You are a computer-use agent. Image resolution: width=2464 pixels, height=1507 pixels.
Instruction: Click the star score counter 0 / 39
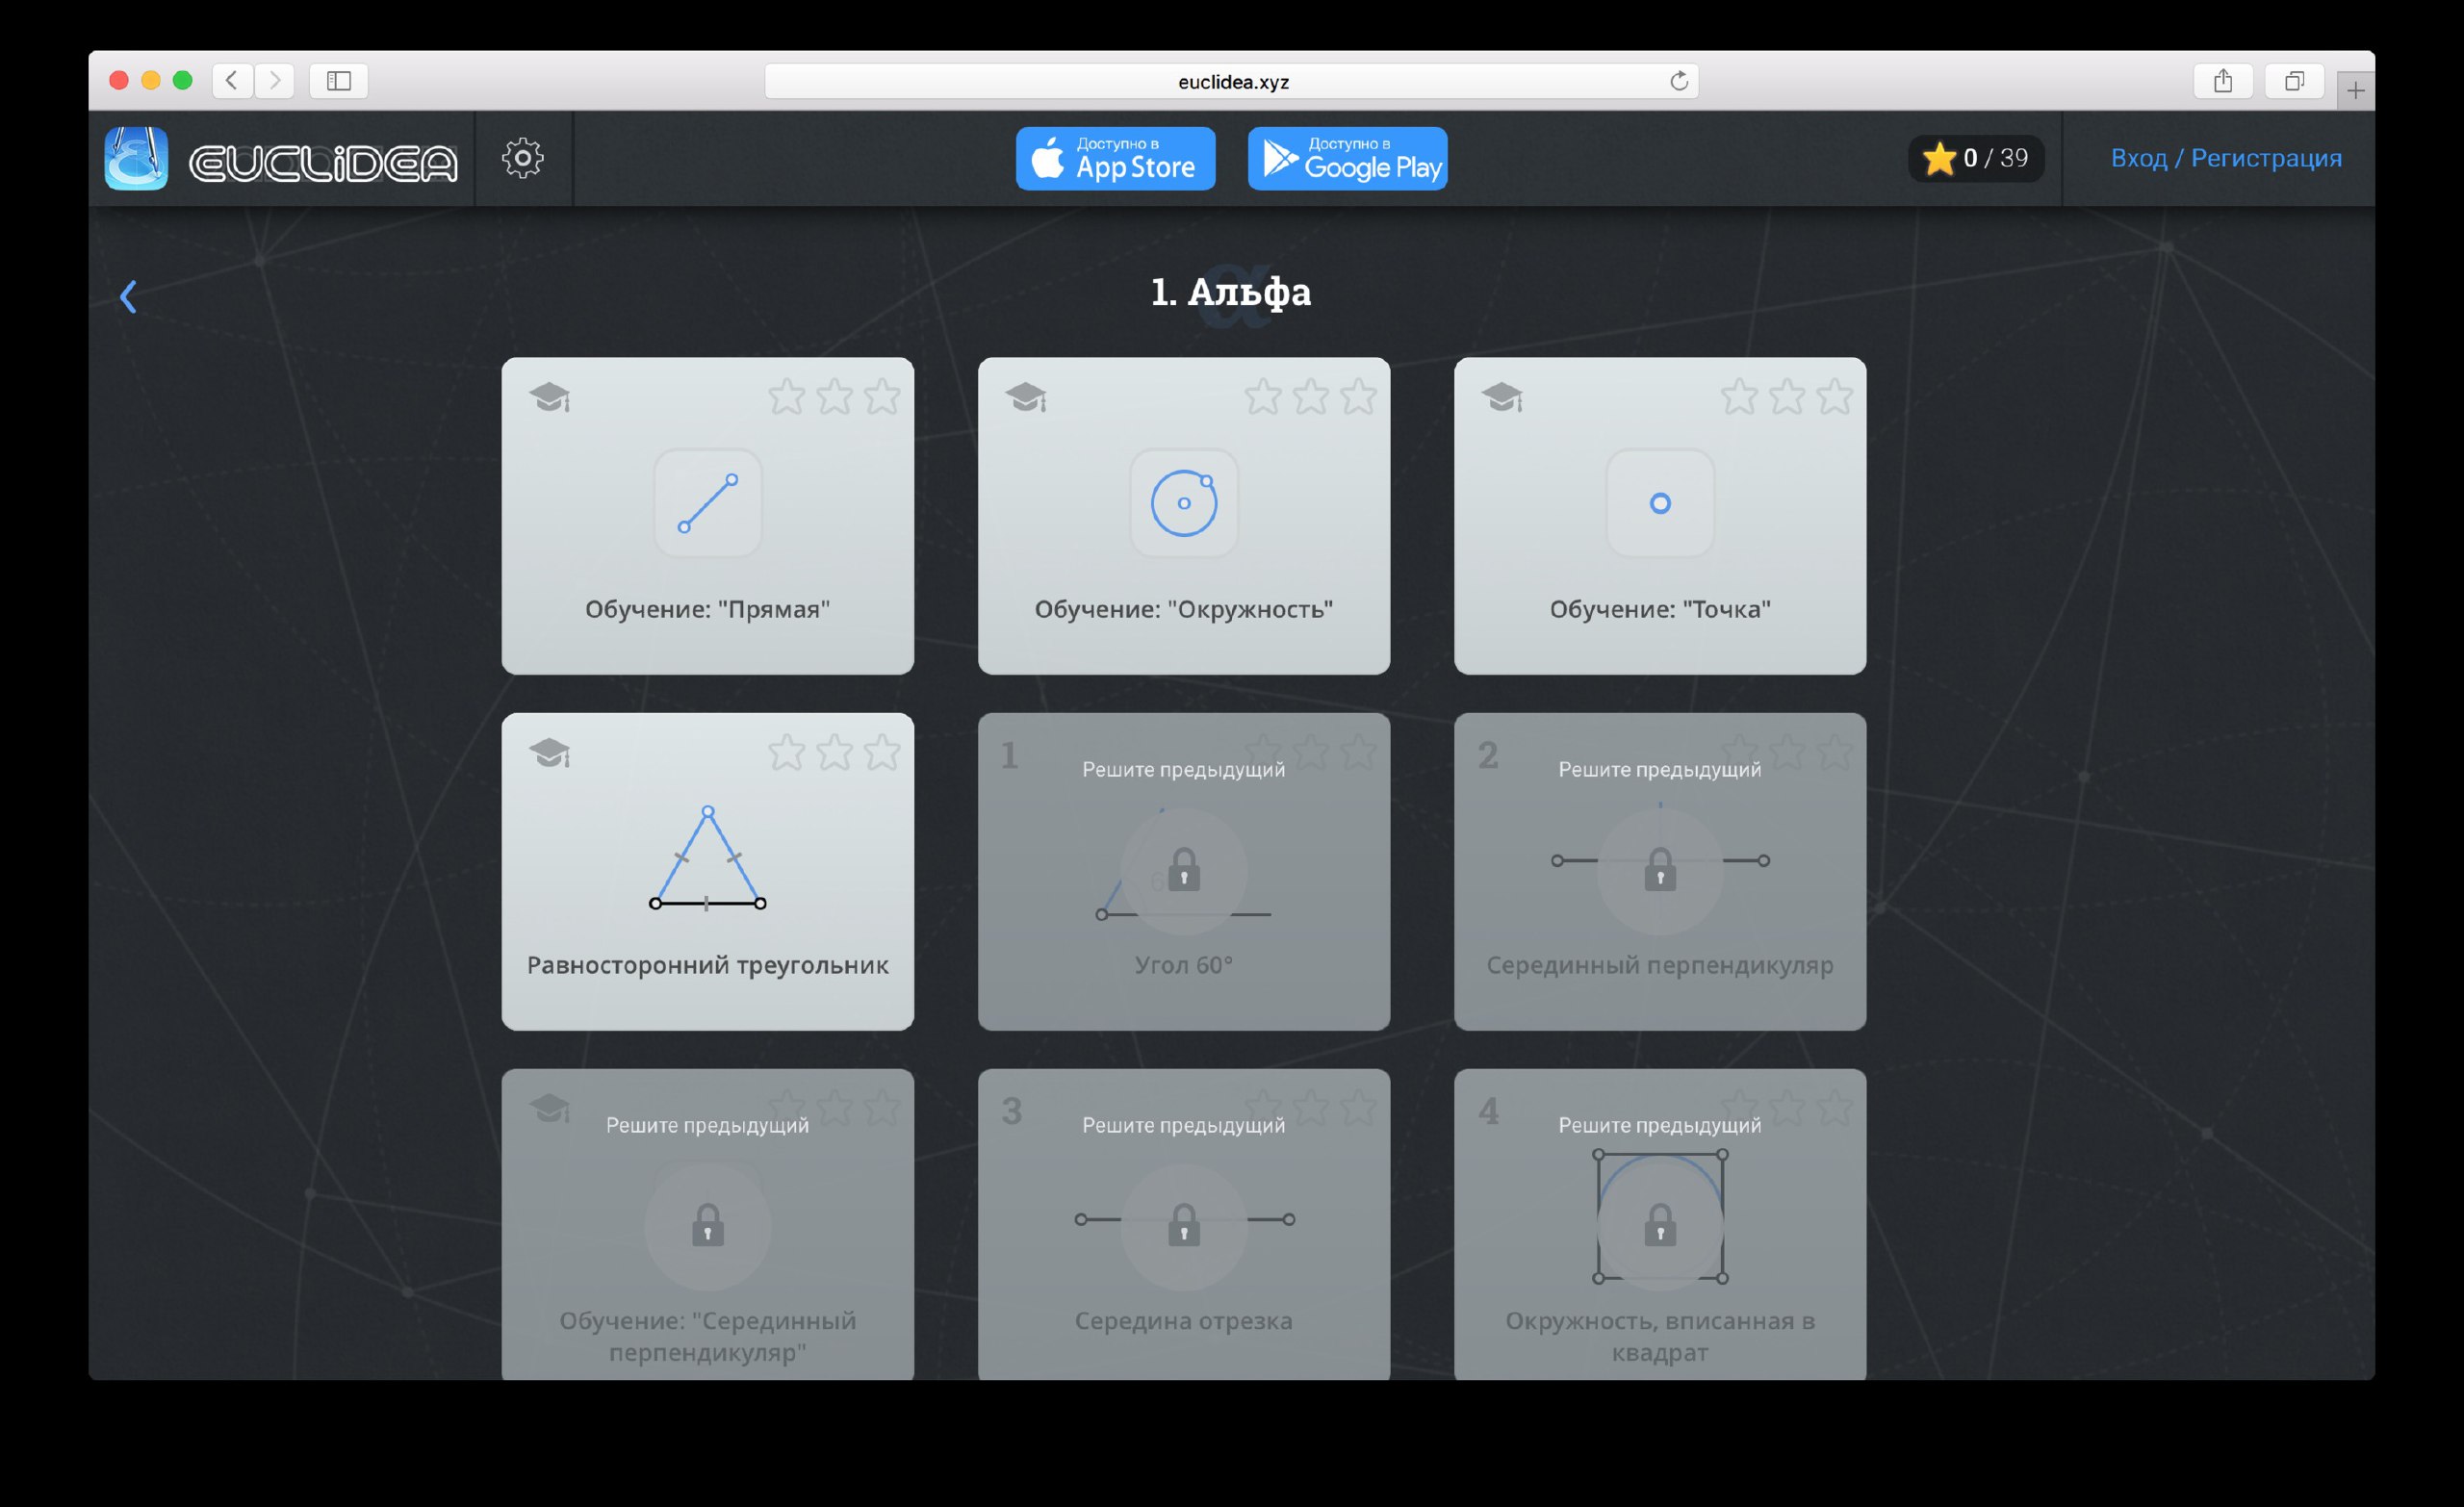pos(1975,158)
